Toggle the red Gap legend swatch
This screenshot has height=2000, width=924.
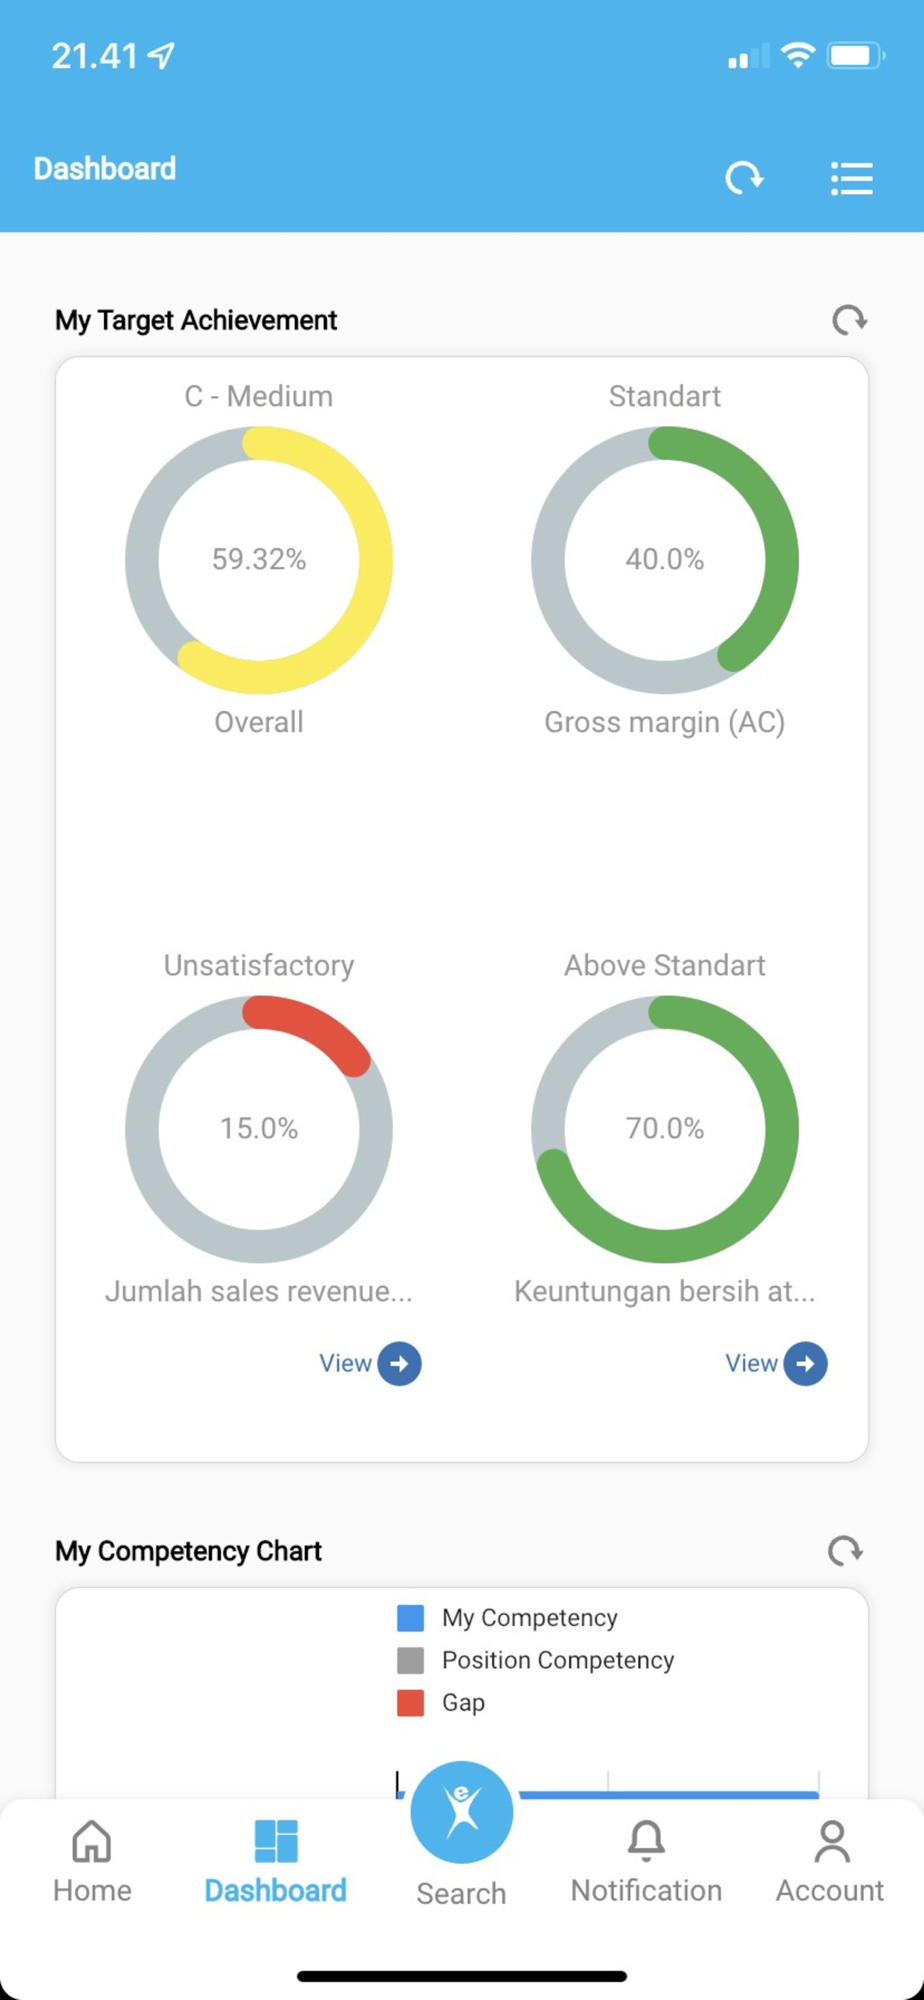[x=411, y=1702]
